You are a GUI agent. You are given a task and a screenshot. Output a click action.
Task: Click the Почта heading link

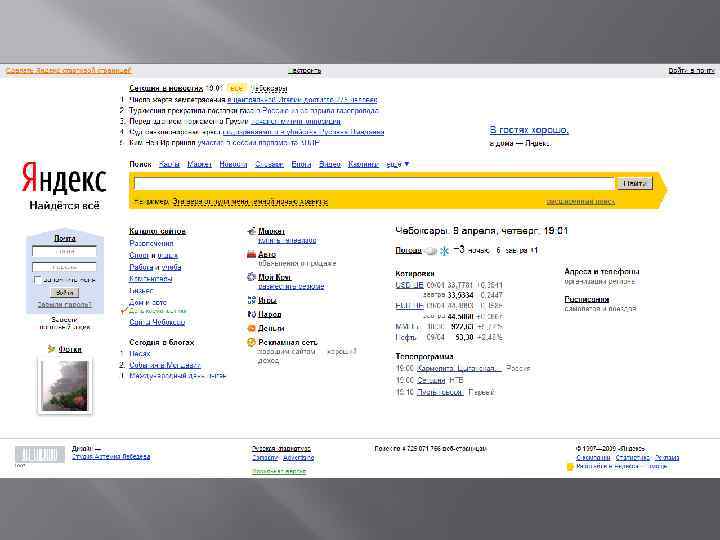(65, 238)
